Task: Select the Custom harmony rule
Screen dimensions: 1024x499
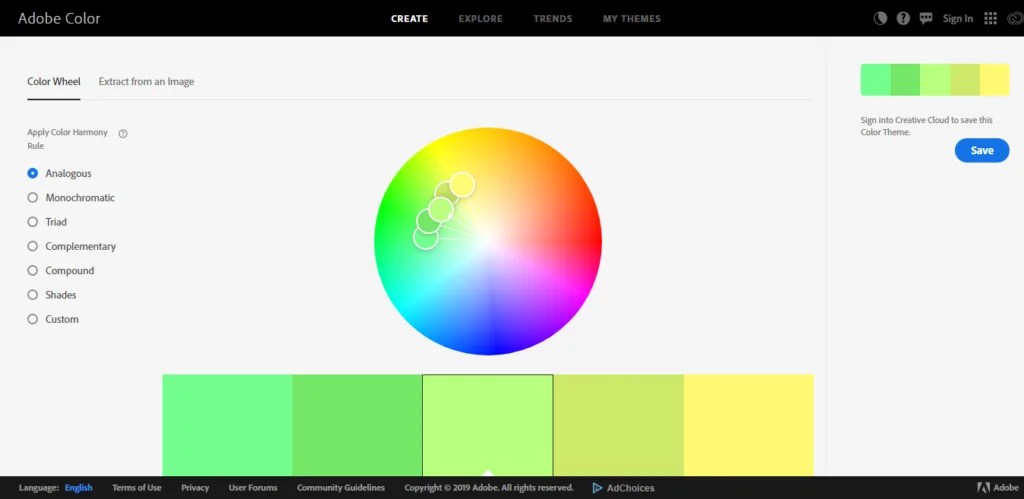Action: point(53,319)
